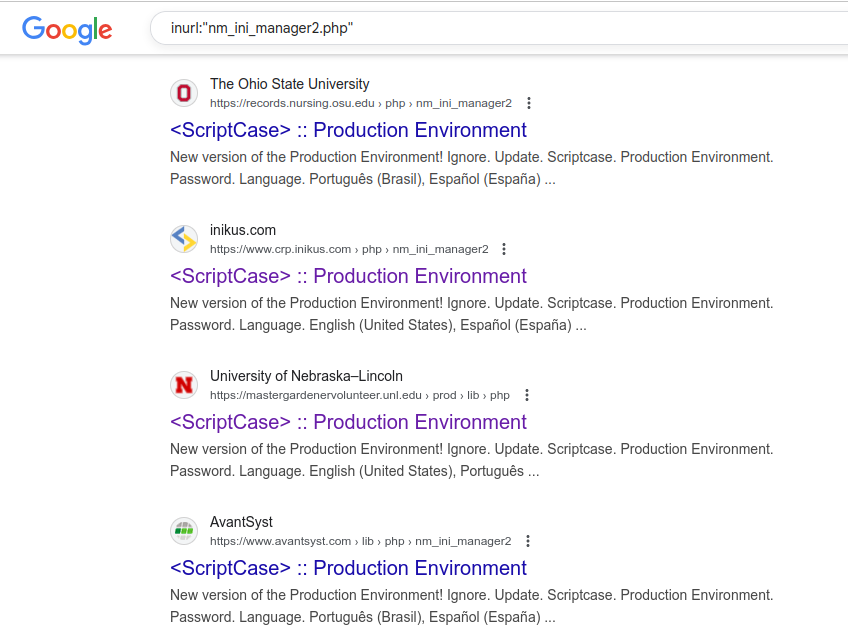Click the inikus.com site favicon
848x644 pixels.
pyautogui.click(x=184, y=239)
